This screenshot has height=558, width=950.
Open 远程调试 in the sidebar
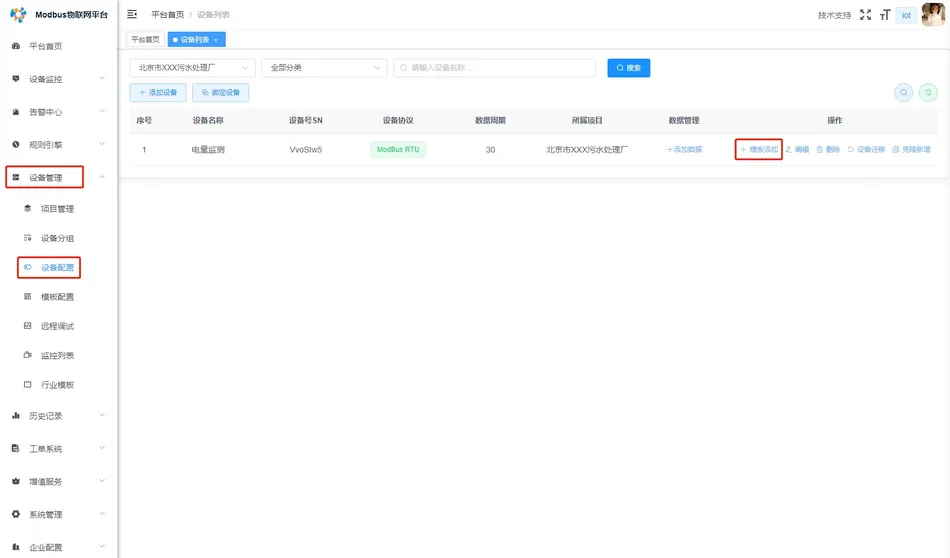click(57, 326)
